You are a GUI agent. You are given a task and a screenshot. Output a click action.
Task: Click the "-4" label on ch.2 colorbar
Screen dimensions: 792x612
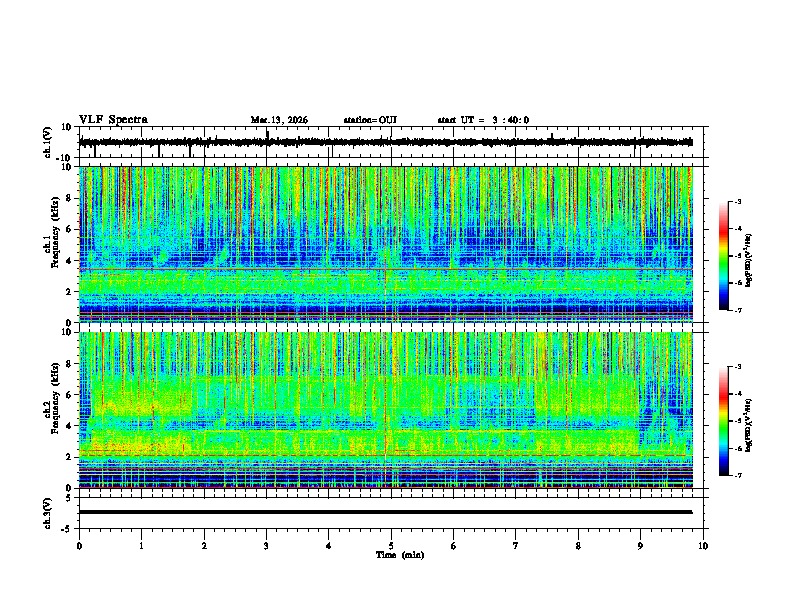pos(737,394)
